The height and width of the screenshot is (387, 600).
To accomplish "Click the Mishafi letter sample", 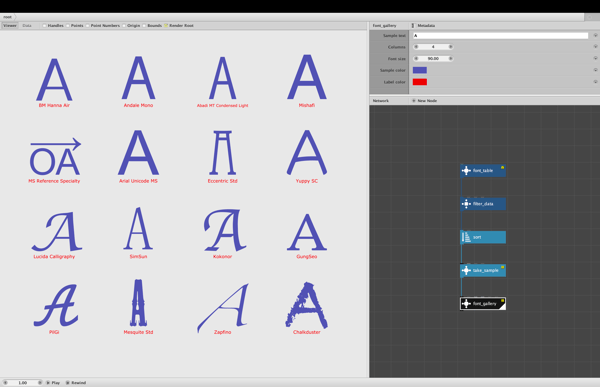I will click(x=307, y=77).
